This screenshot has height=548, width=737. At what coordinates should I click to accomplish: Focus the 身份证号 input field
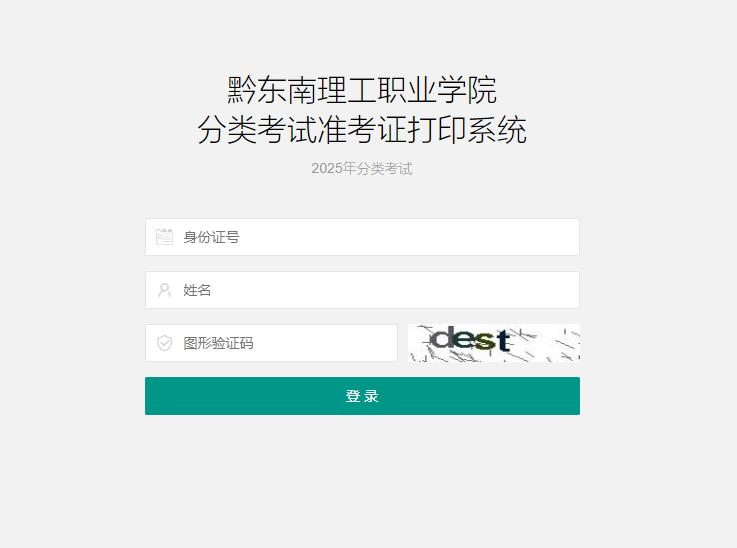(362, 237)
